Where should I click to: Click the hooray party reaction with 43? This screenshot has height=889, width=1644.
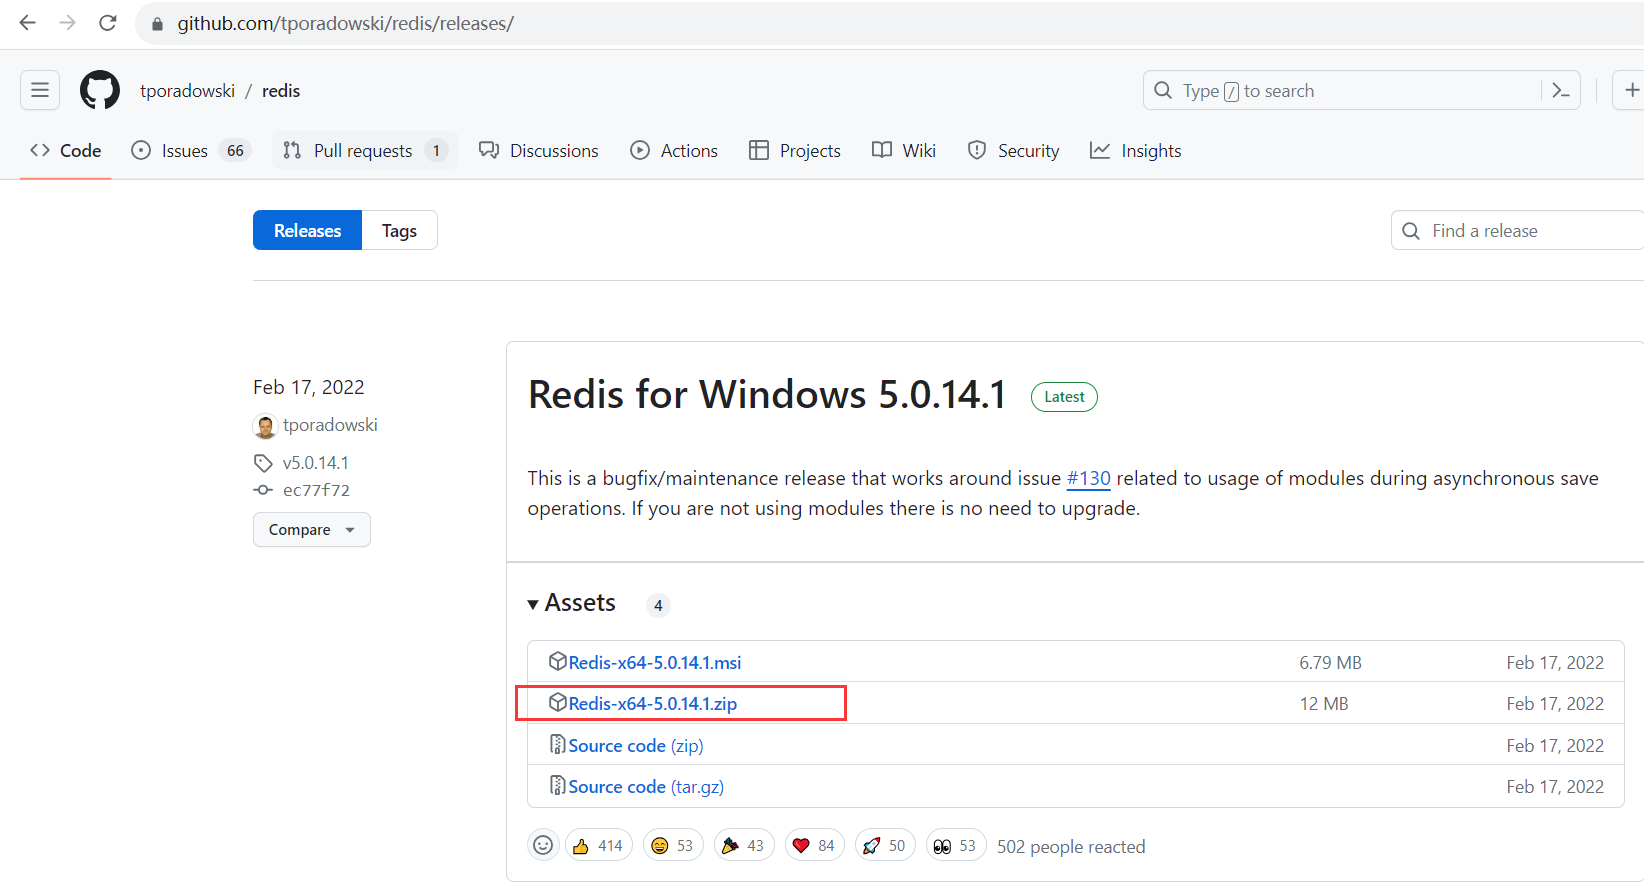(x=744, y=846)
